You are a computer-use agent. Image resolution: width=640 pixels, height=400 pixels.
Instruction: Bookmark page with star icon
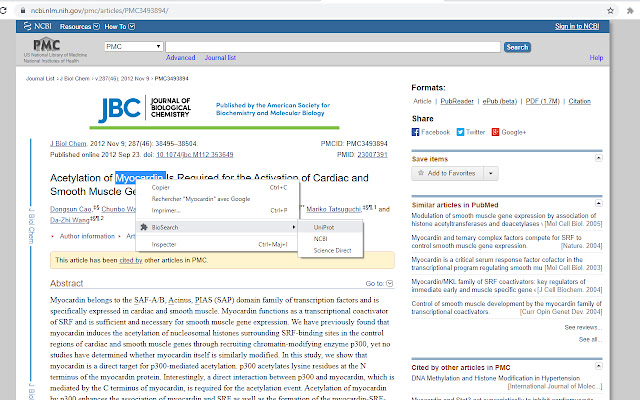click(x=610, y=11)
